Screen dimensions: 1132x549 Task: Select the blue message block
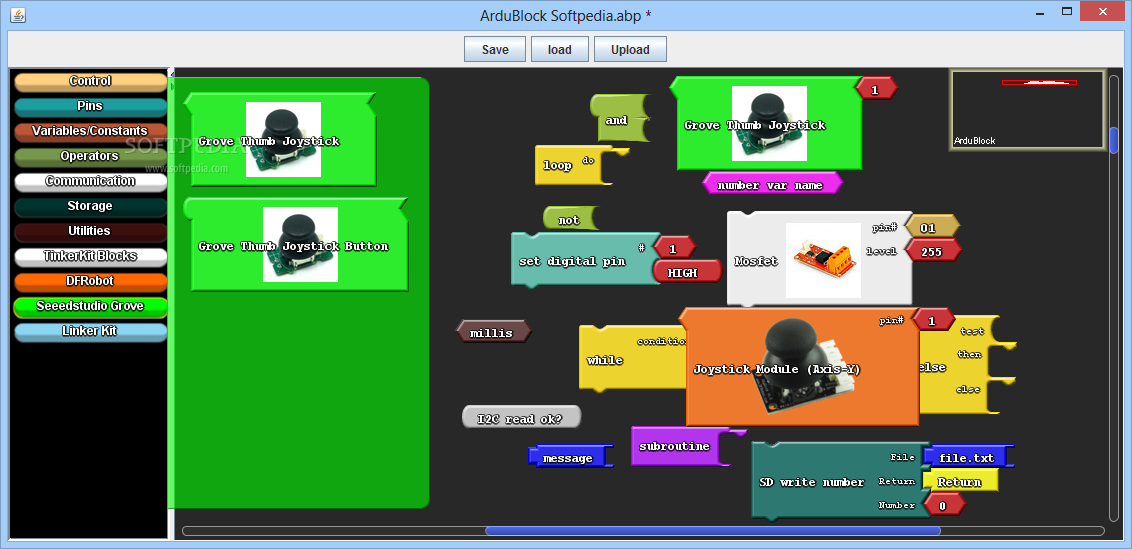569,457
